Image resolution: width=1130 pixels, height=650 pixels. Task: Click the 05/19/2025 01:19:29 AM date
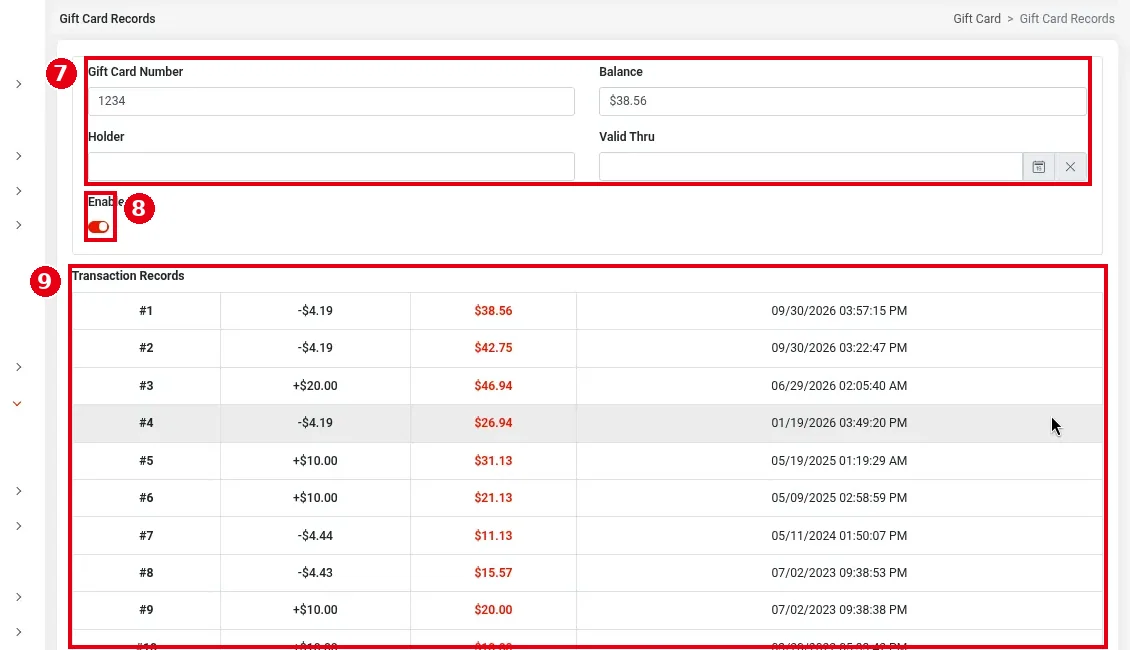tap(839, 460)
